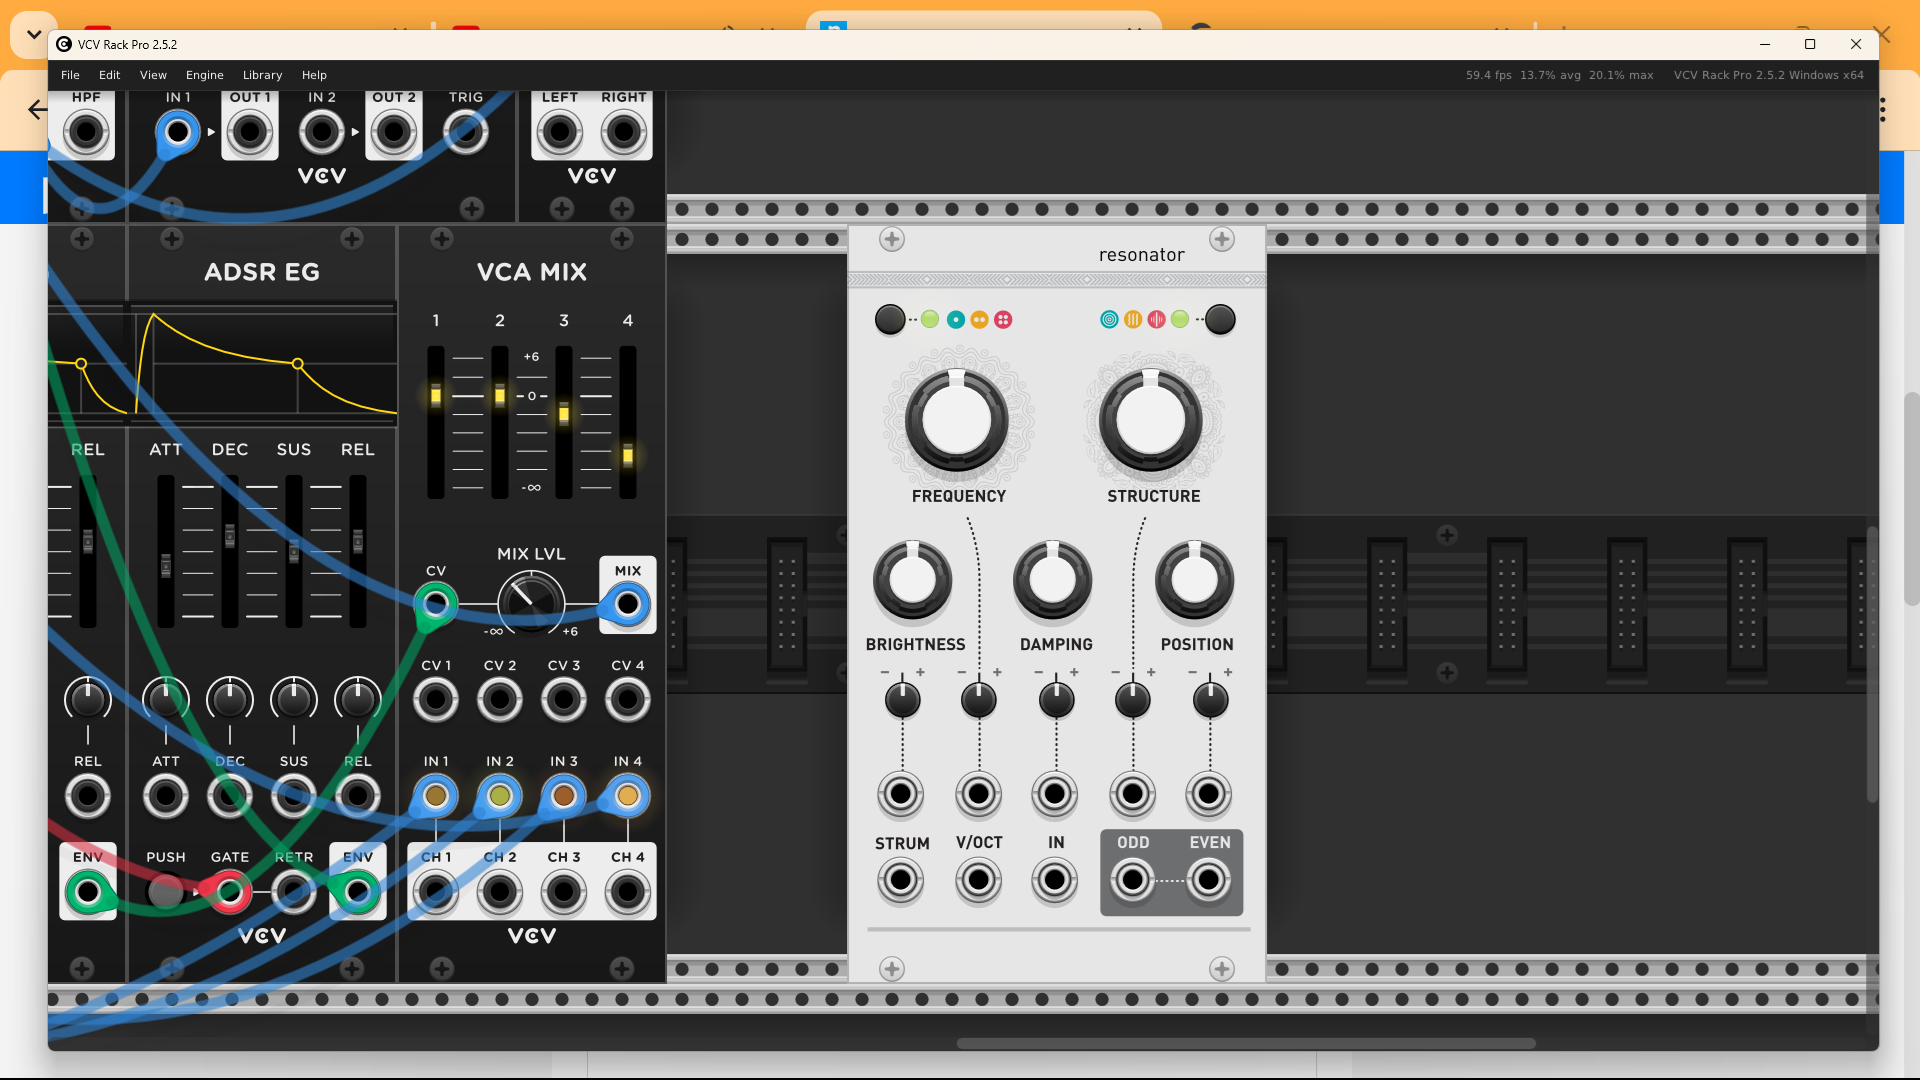Click the CV 2 input jack
This screenshot has width=1920, height=1080.
click(x=500, y=700)
